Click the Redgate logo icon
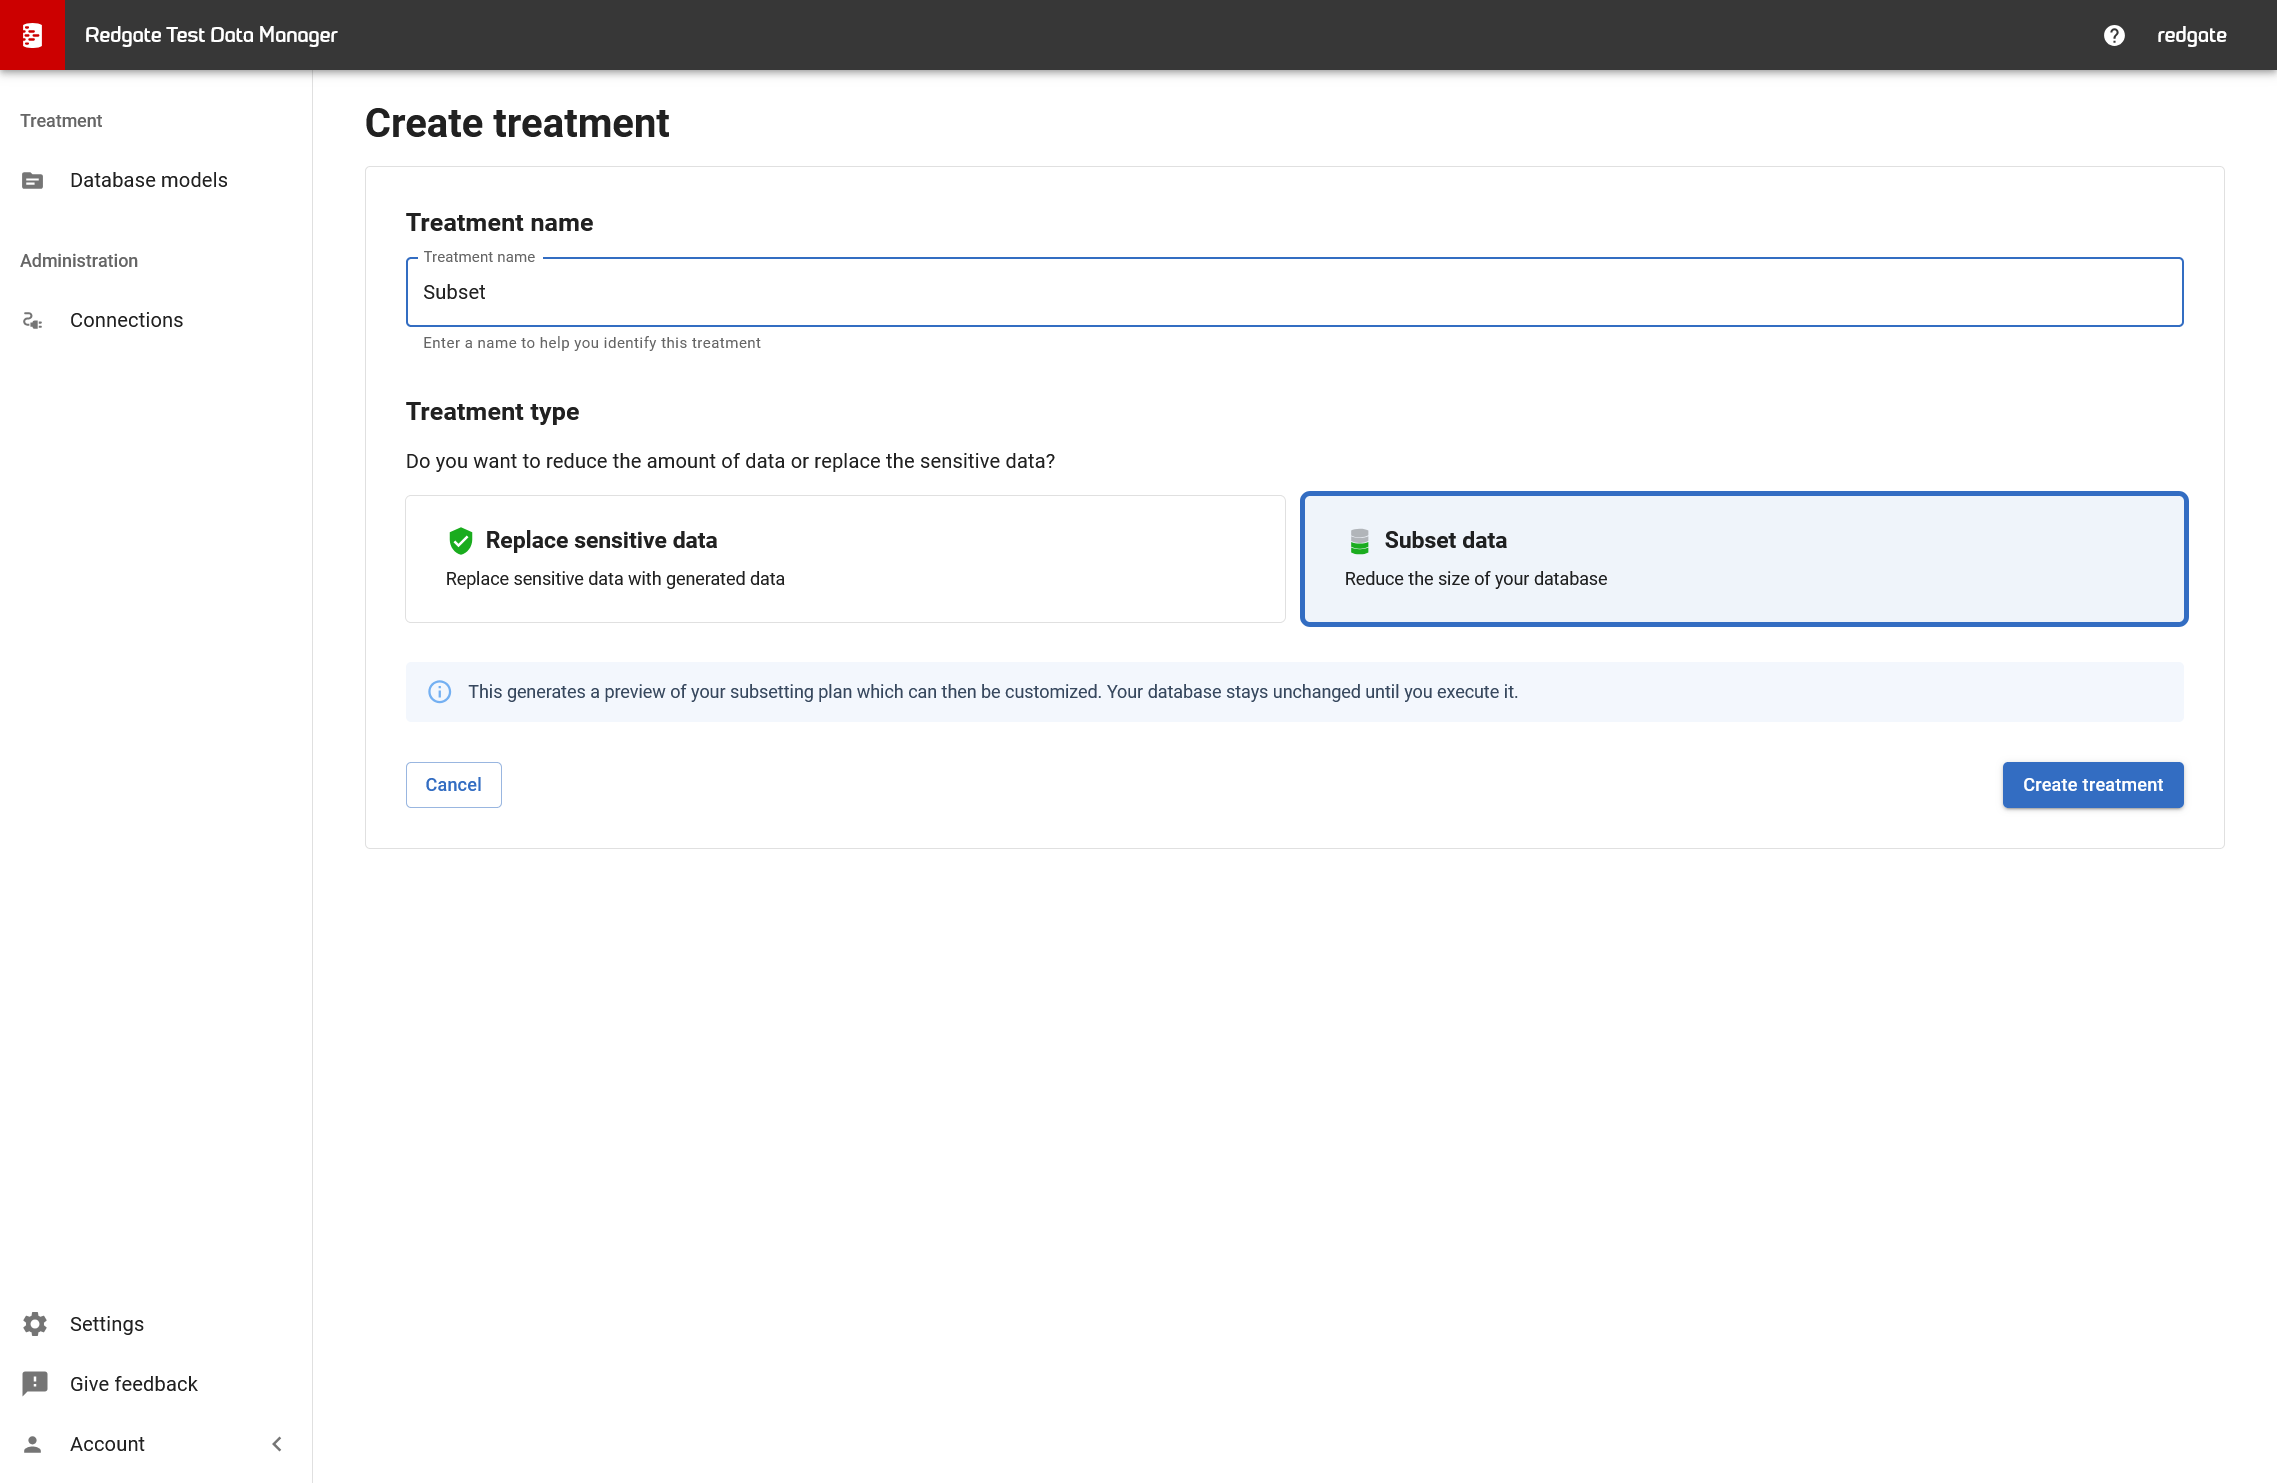 click(x=32, y=35)
